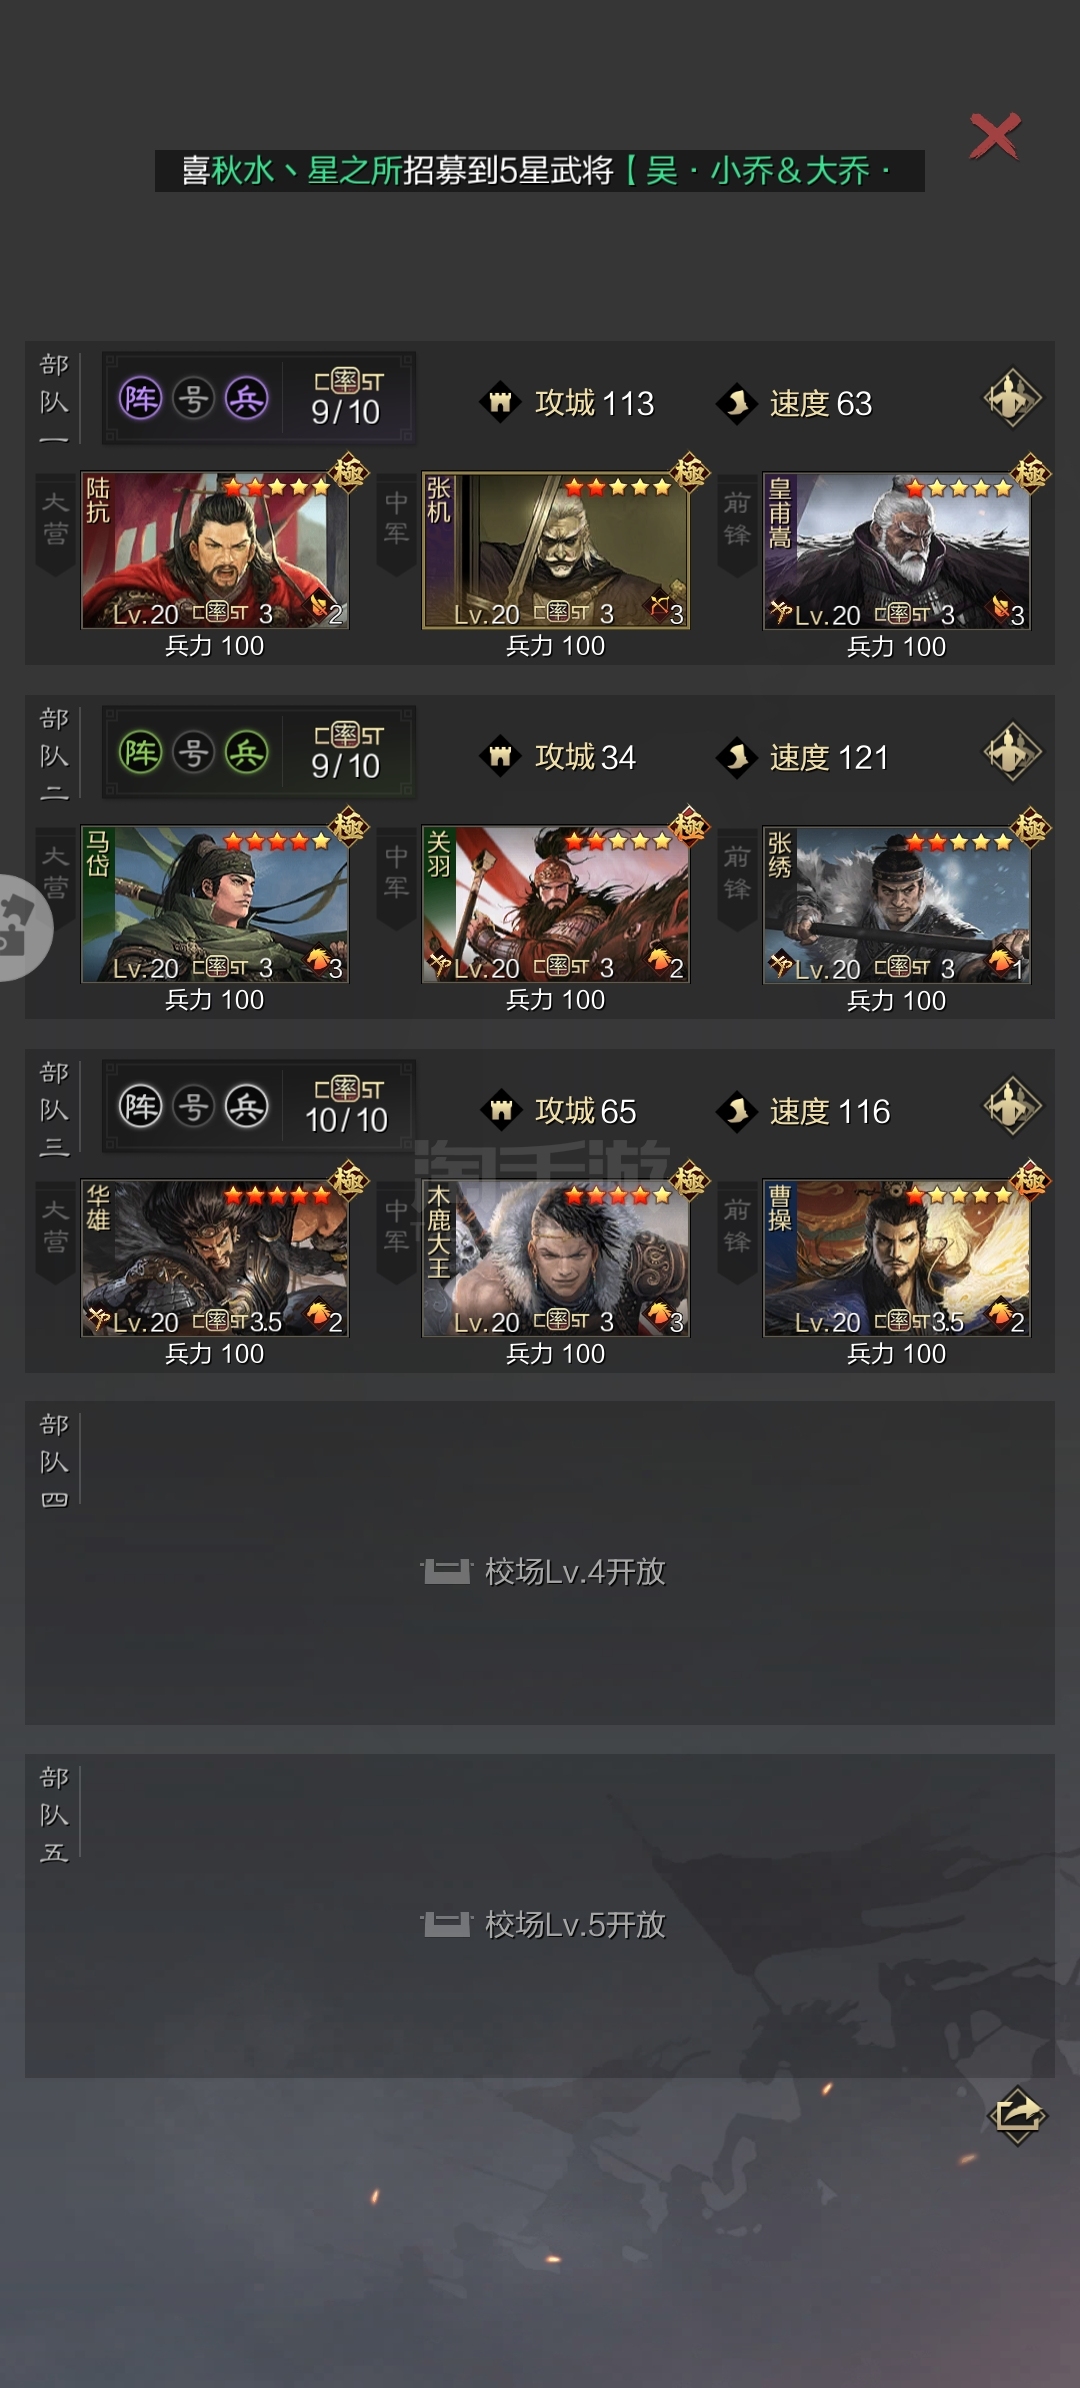Open troop two cavalry configuration icon
The height and width of the screenshot is (2388, 1080).
(x=1012, y=752)
